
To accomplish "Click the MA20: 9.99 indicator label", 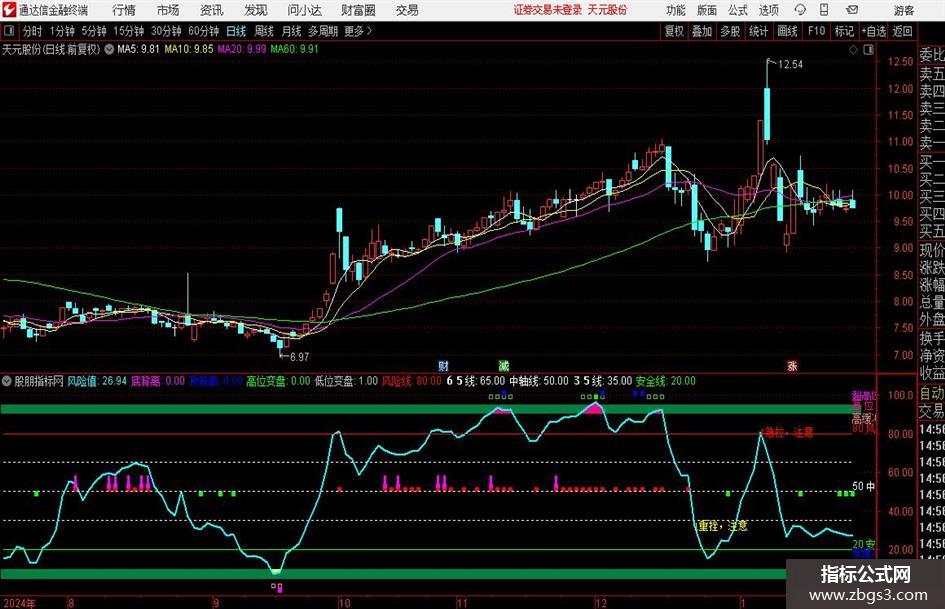I will 242,49.
